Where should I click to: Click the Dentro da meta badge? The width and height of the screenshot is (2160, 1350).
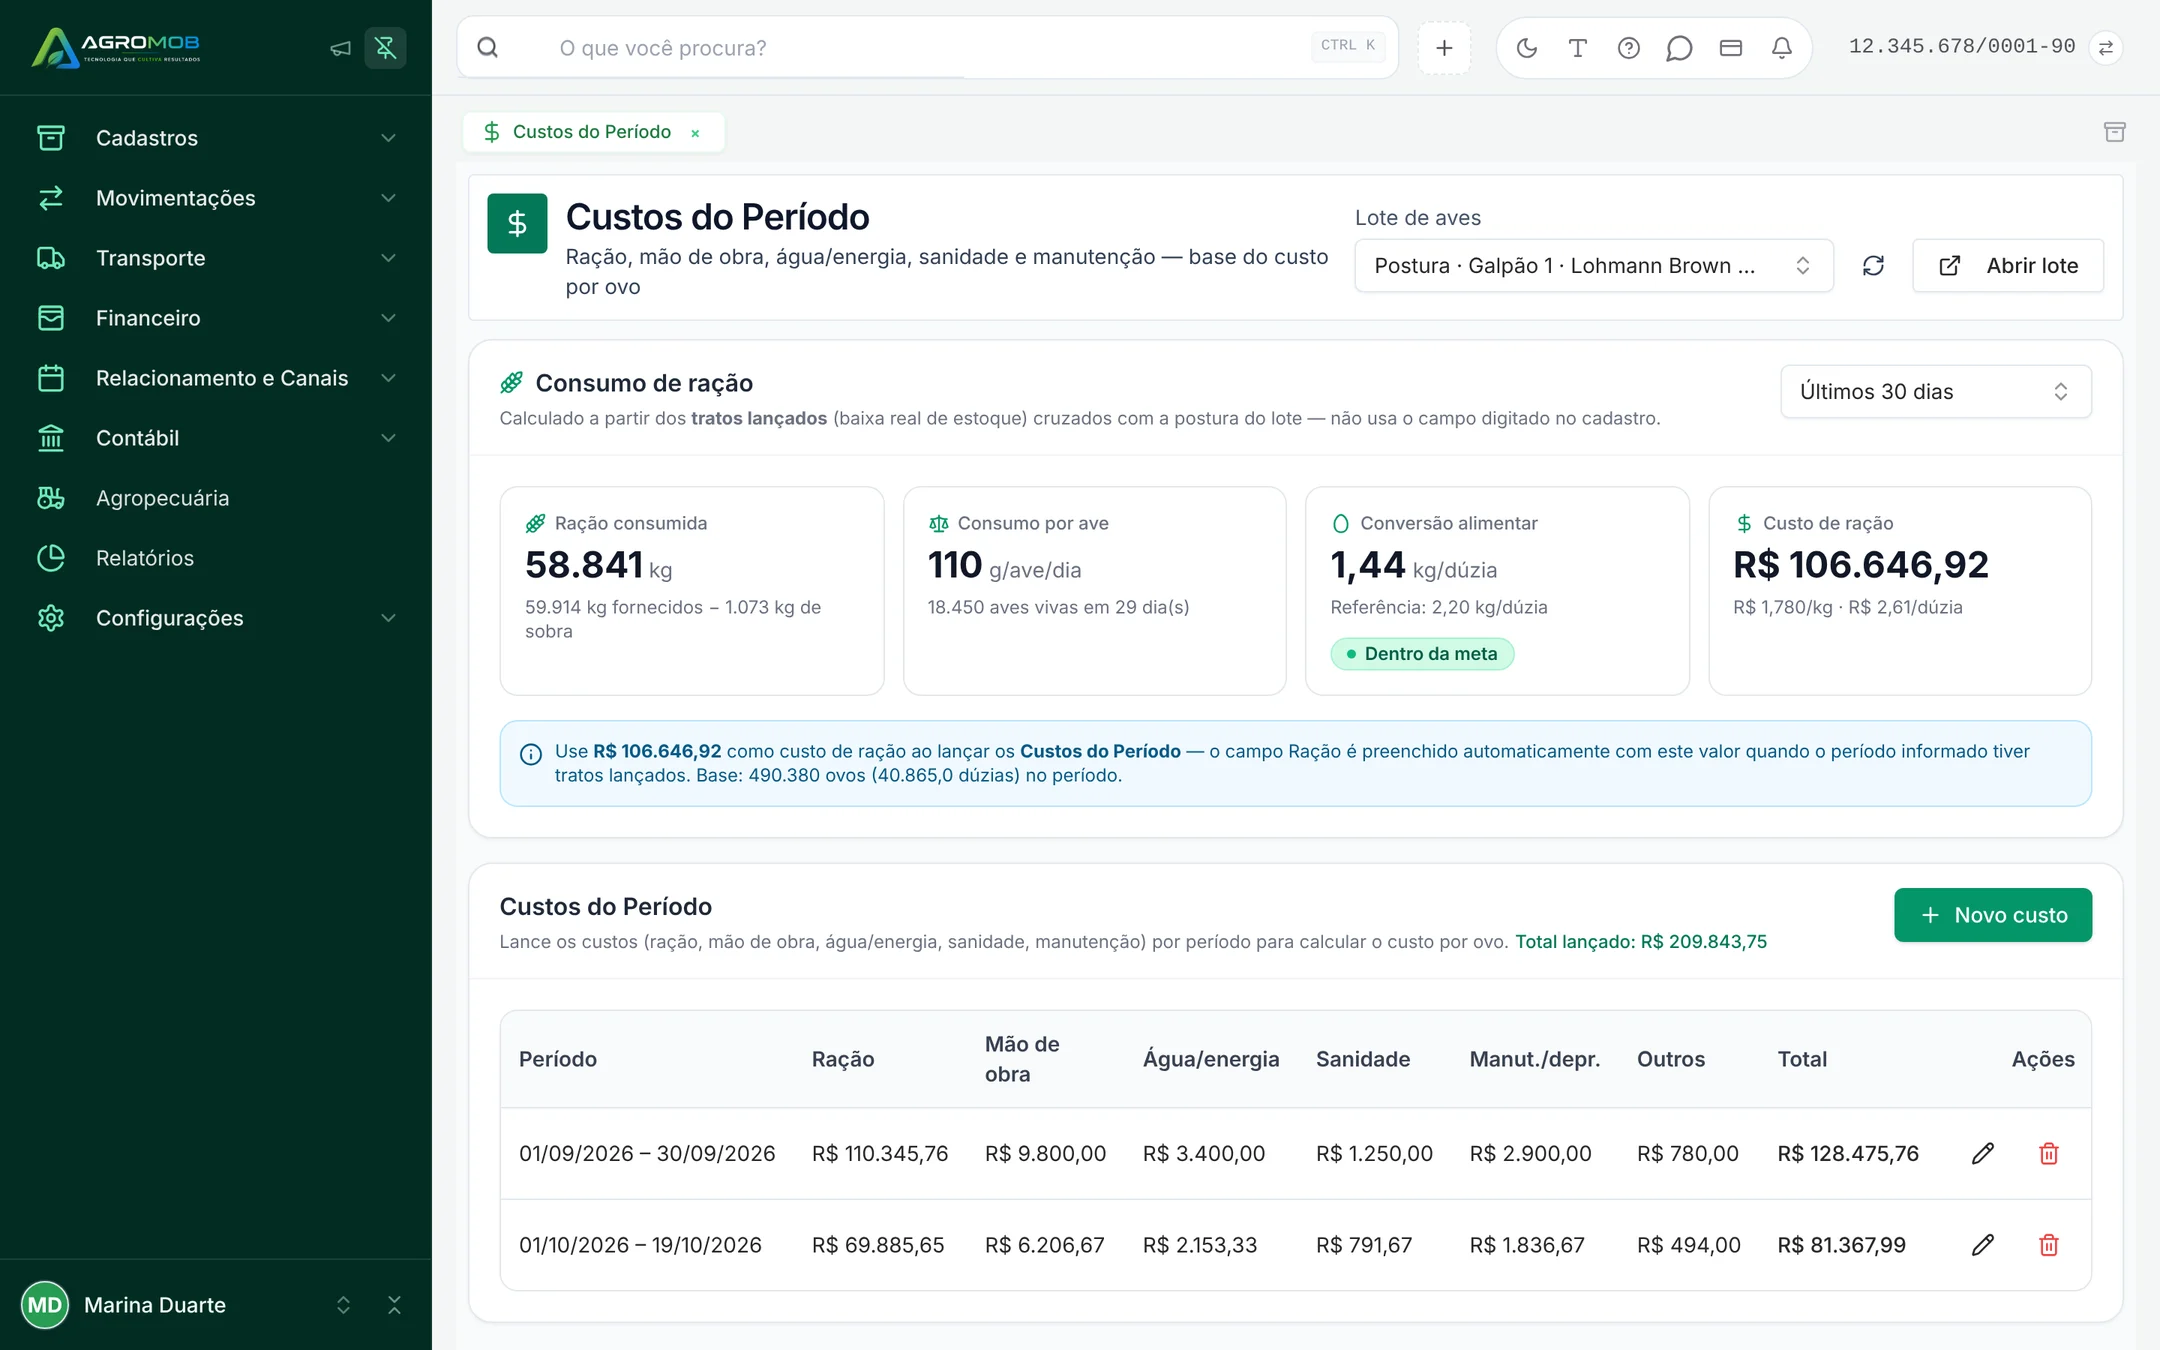tap(1422, 654)
